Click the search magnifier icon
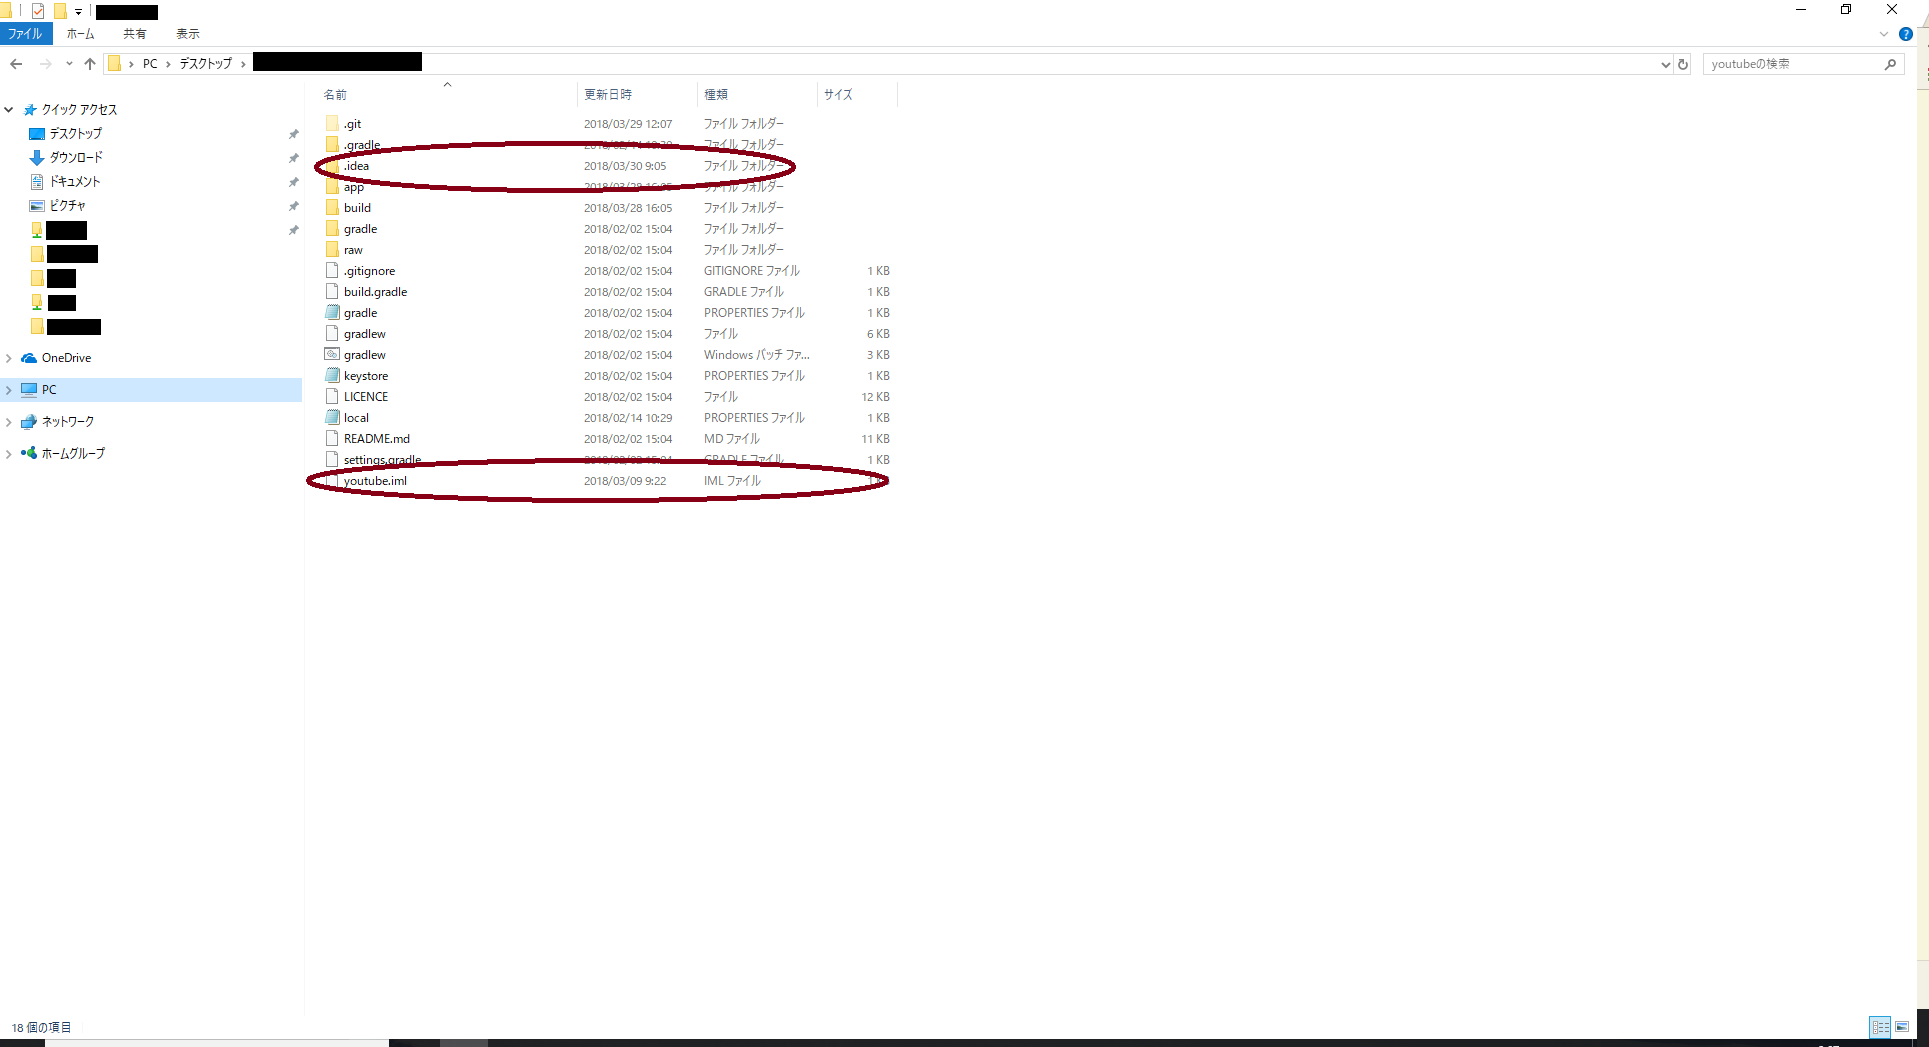1929x1047 pixels. [x=1890, y=64]
